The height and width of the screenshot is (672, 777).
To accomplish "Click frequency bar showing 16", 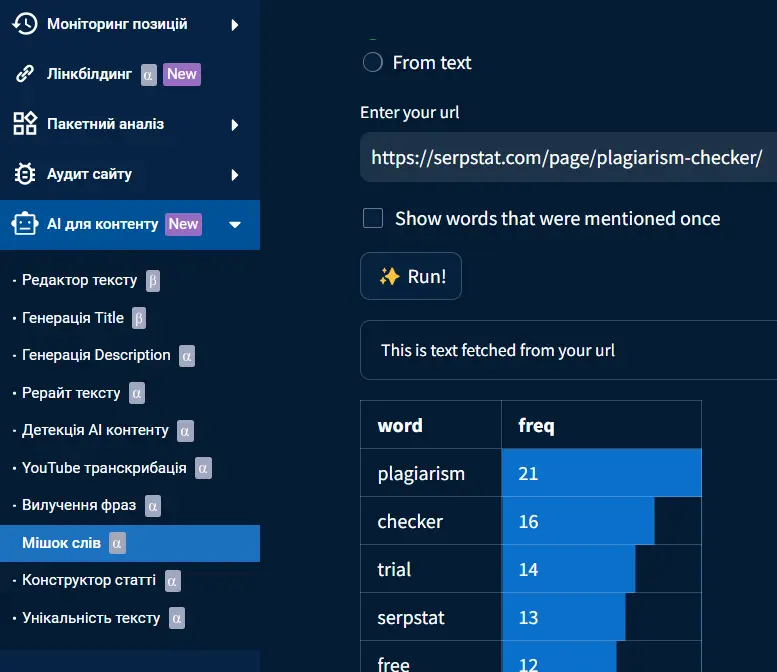I will pyautogui.click(x=578, y=521).
